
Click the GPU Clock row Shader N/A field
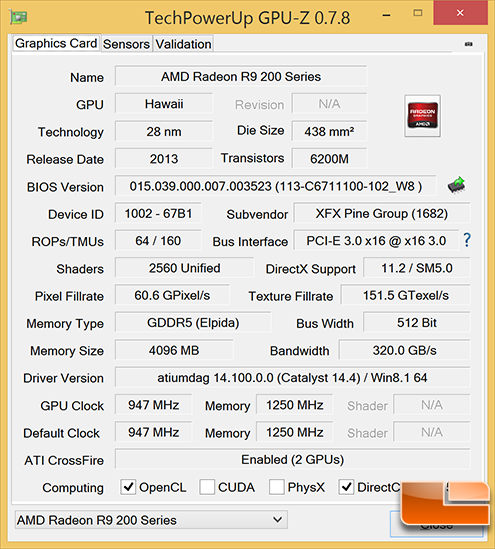click(x=432, y=405)
